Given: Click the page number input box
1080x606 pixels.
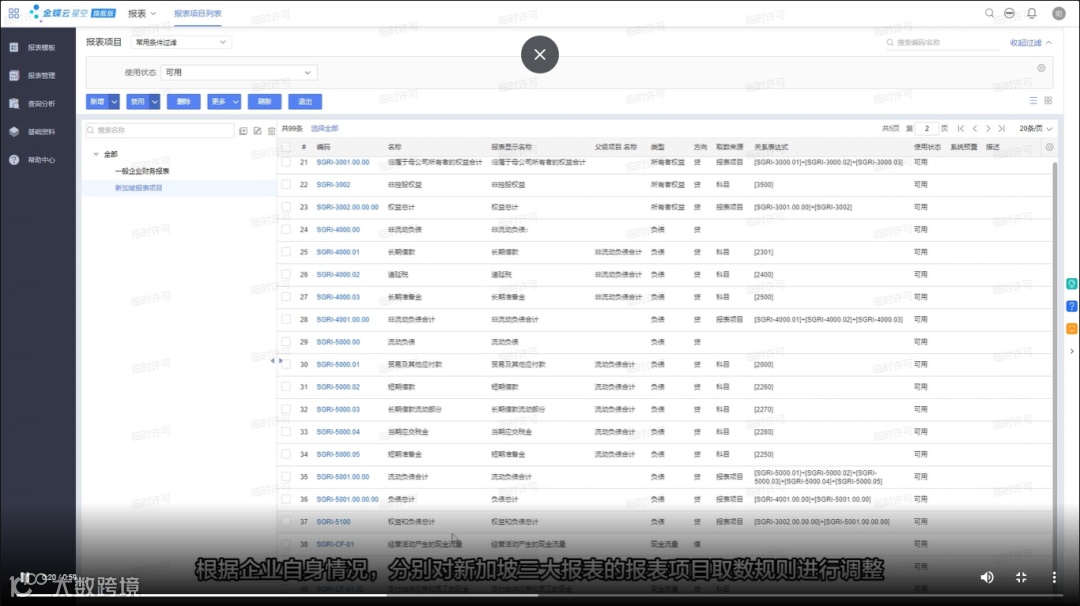Looking at the screenshot, I should (927, 129).
